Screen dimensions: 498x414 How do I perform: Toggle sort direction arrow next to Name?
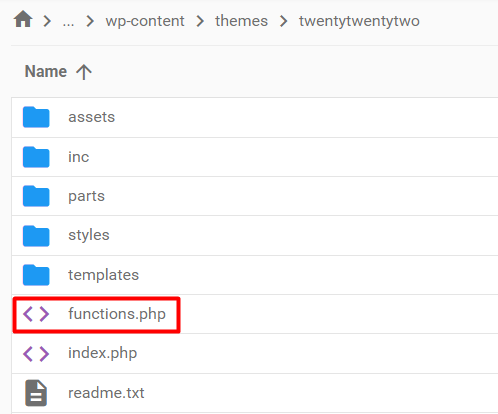(84, 72)
